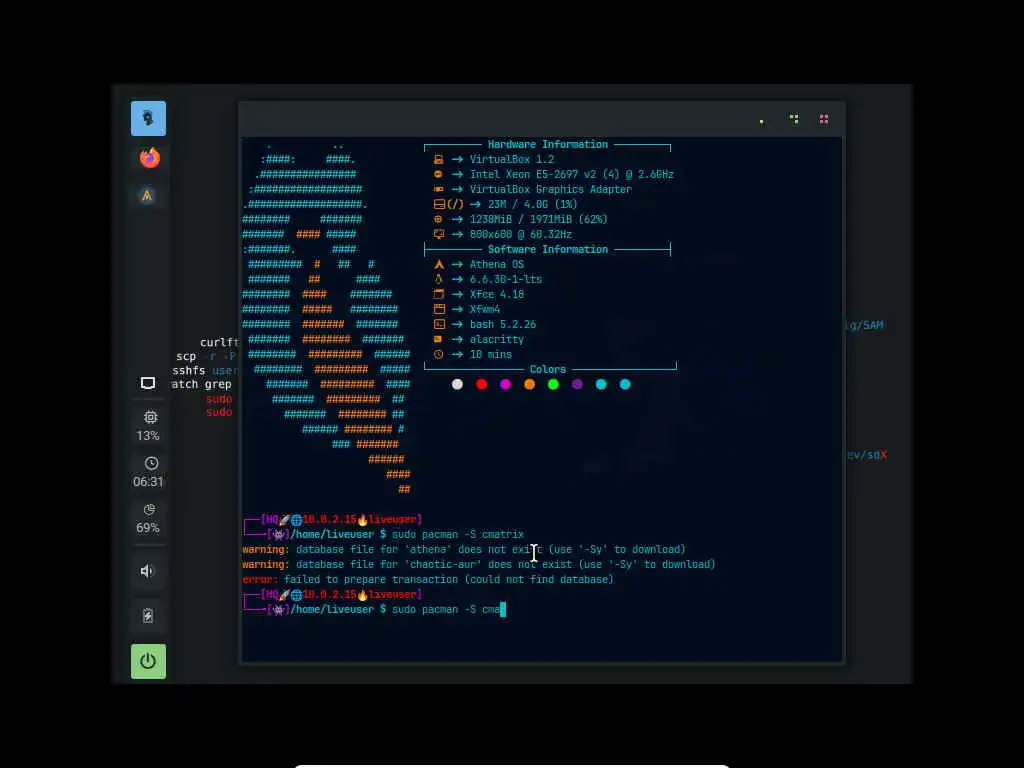Click the 'bash 5.2.26' text
Viewport: 1024px width, 768px height.
coord(503,325)
